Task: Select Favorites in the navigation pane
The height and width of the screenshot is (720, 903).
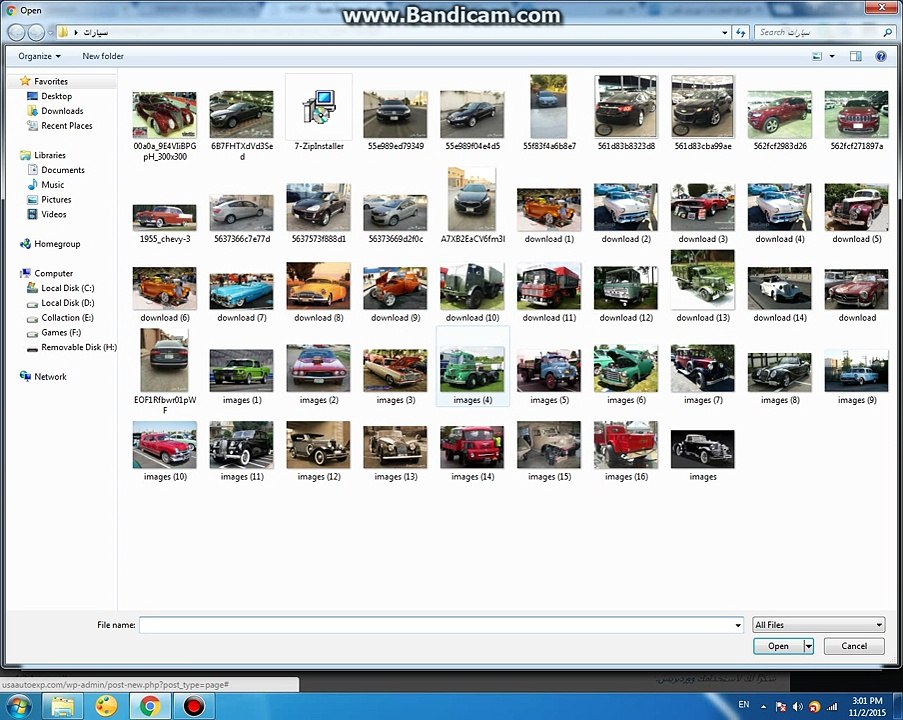Action: pos(51,81)
